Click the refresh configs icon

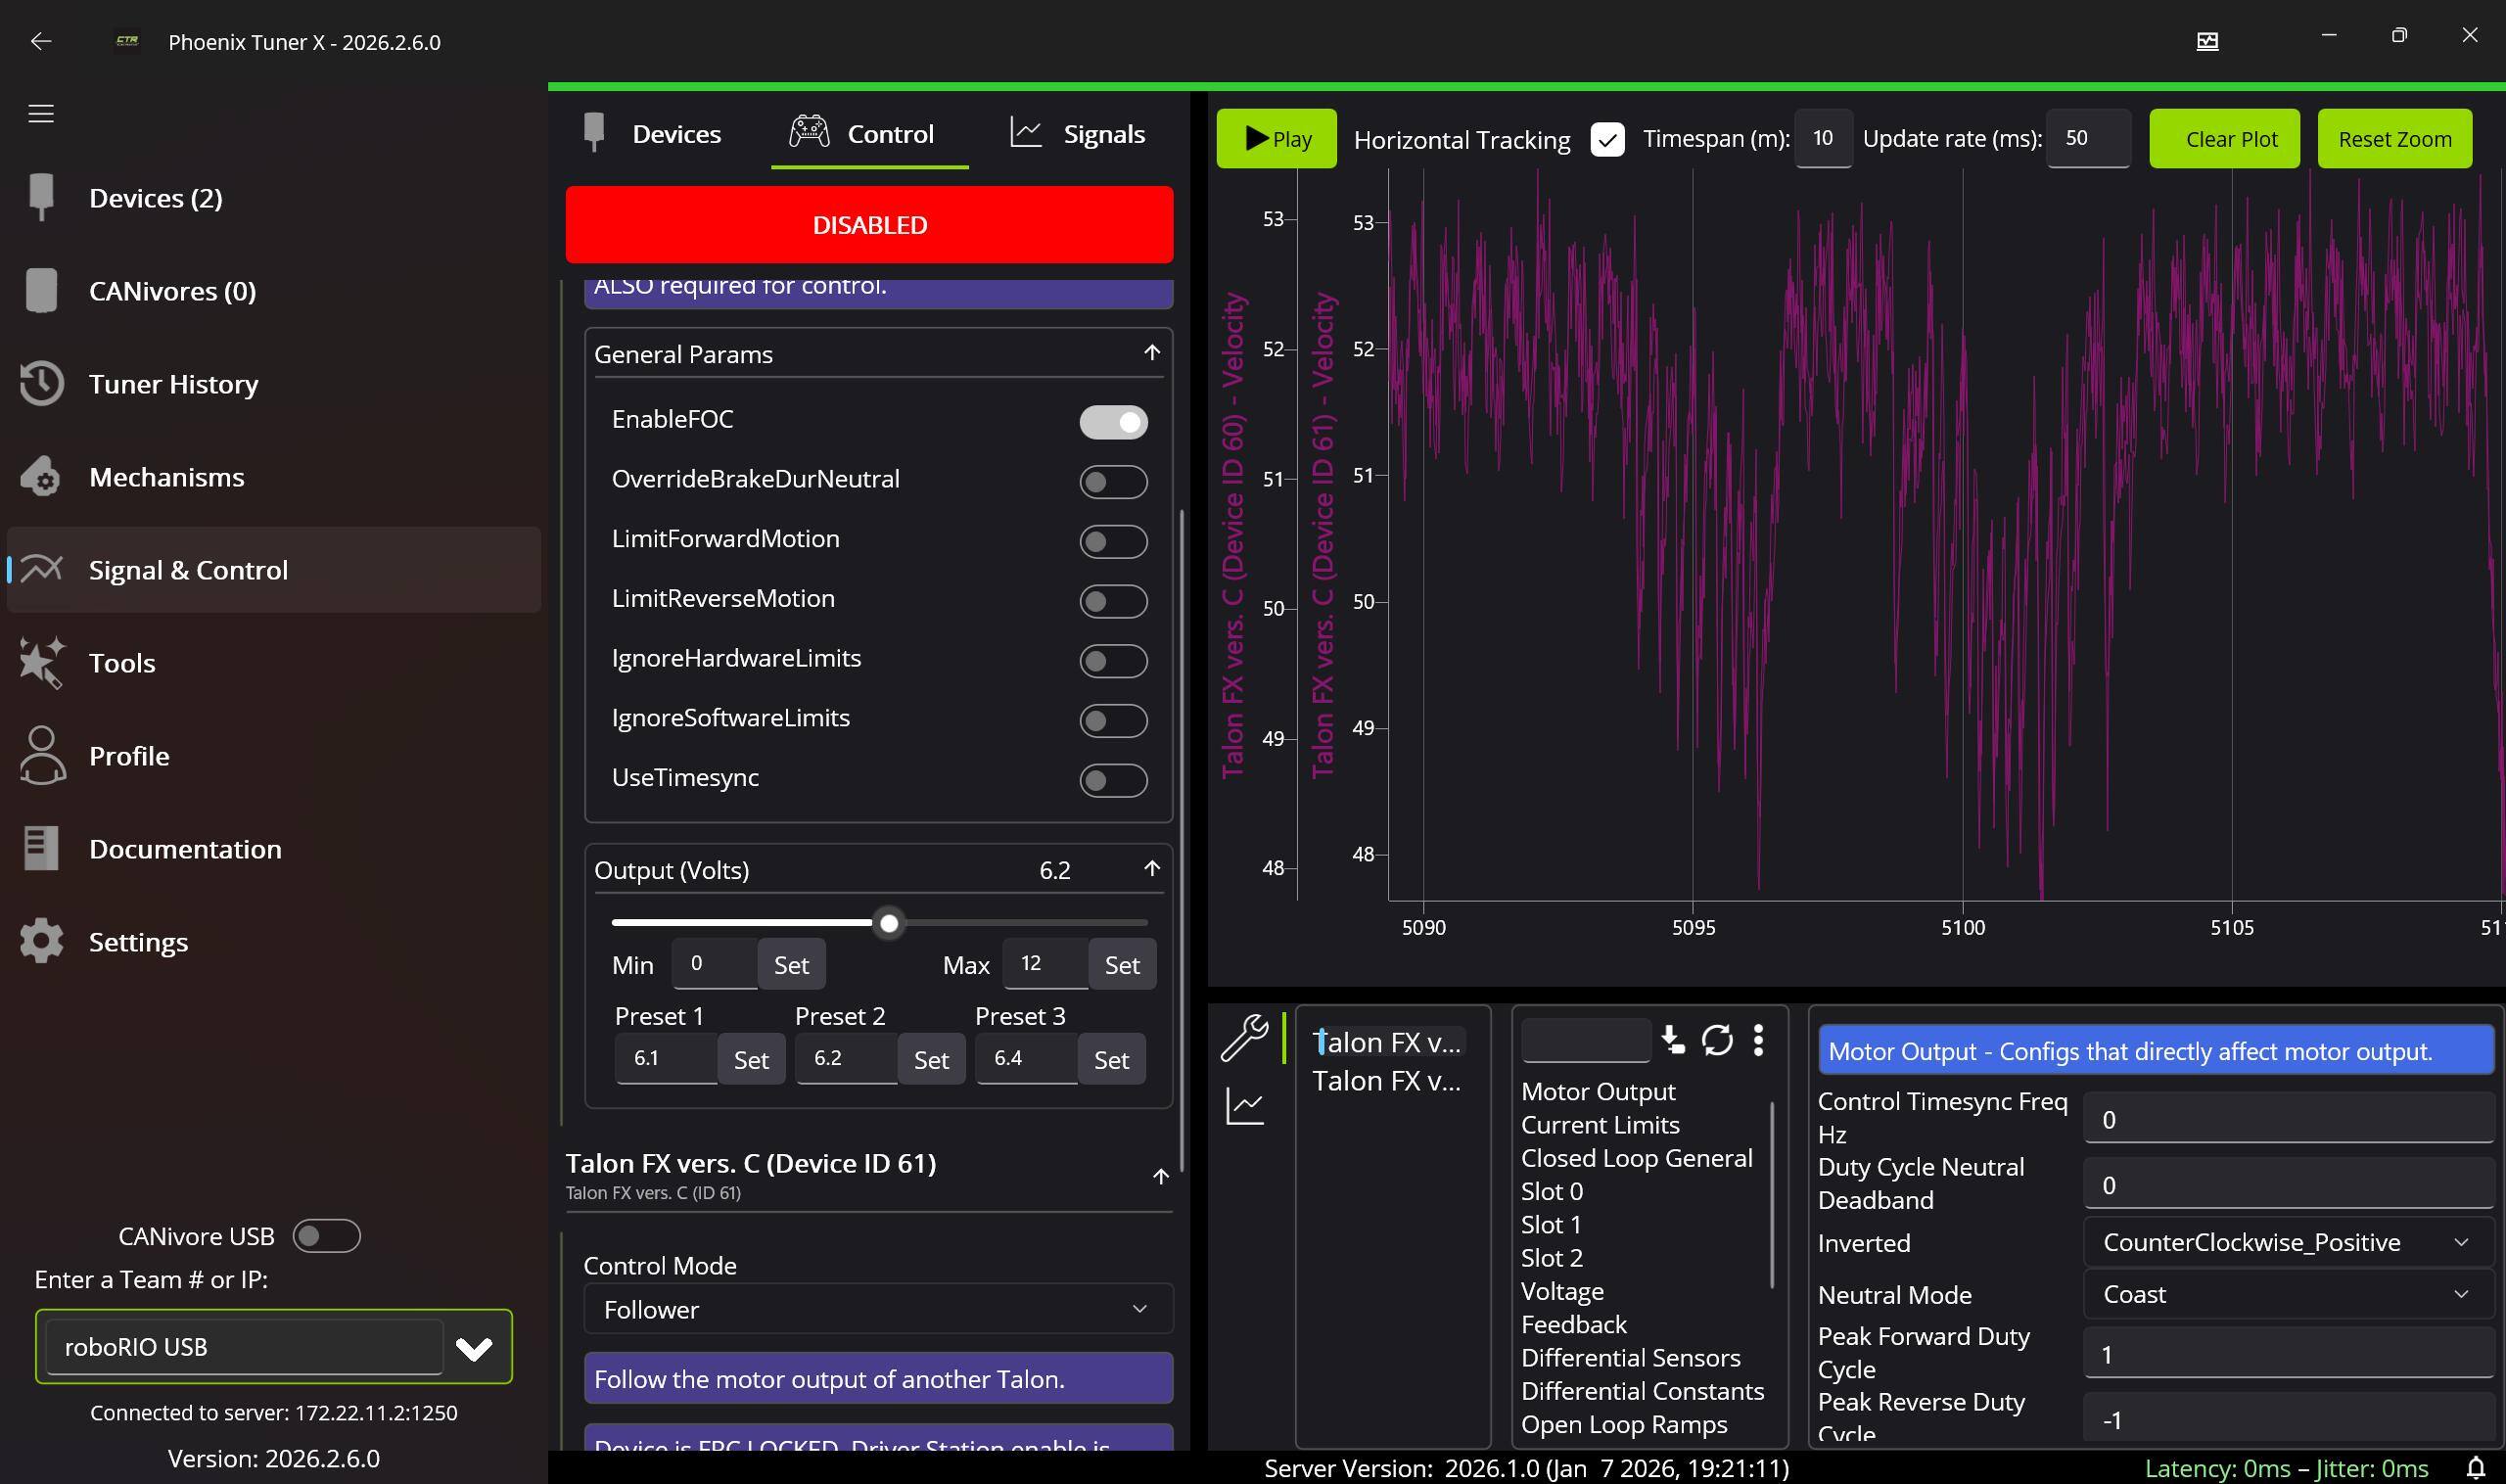1716,1040
